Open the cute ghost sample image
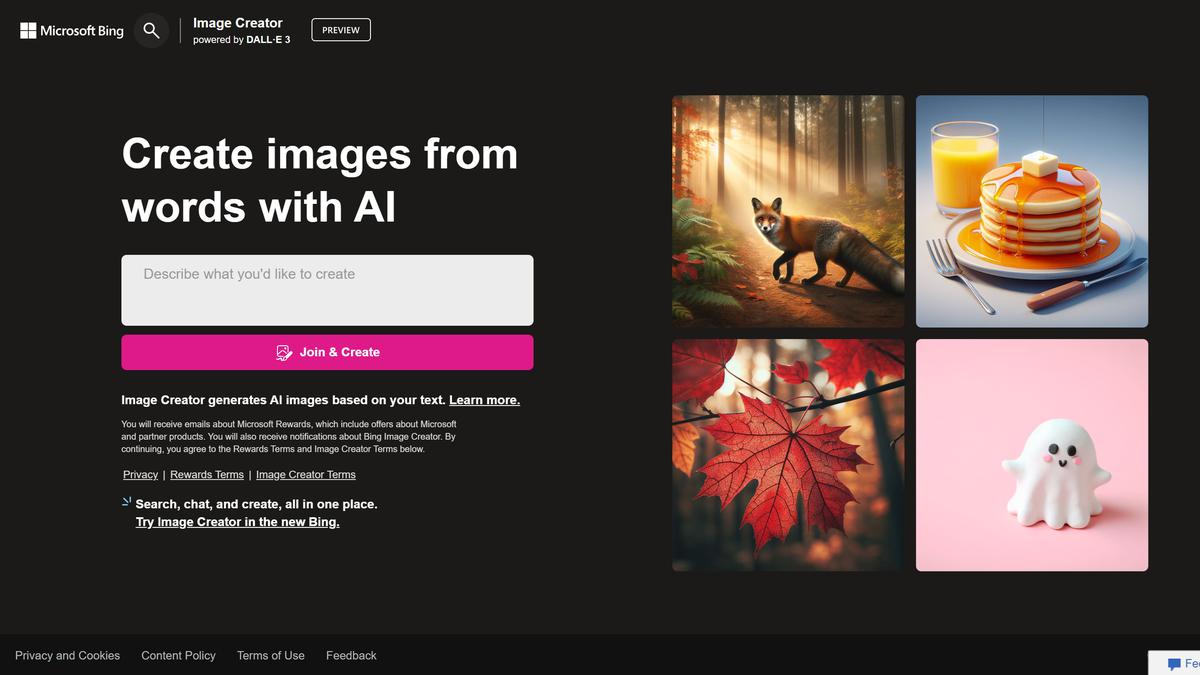The width and height of the screenshot is (1200, 675). click(1032, 453)
